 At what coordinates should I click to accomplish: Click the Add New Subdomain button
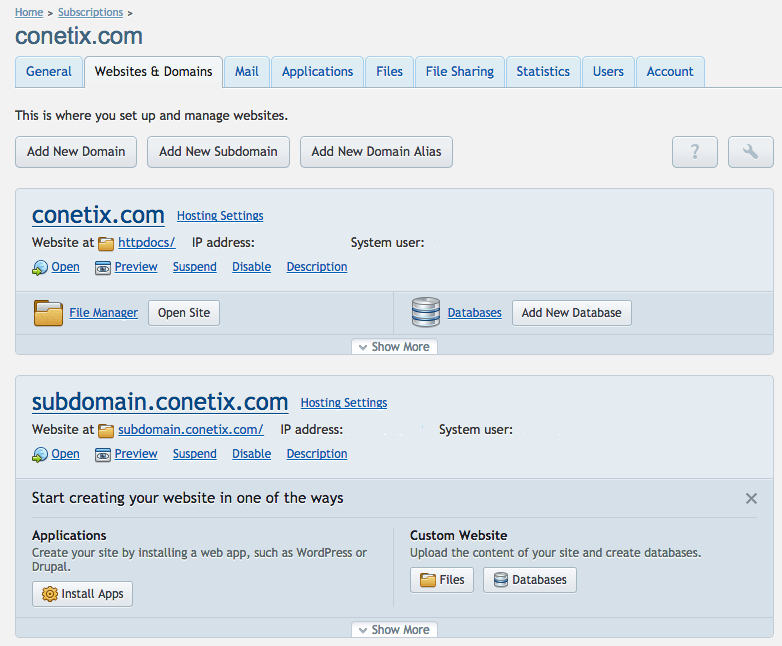pyautogui.click(x=218, y=152)
